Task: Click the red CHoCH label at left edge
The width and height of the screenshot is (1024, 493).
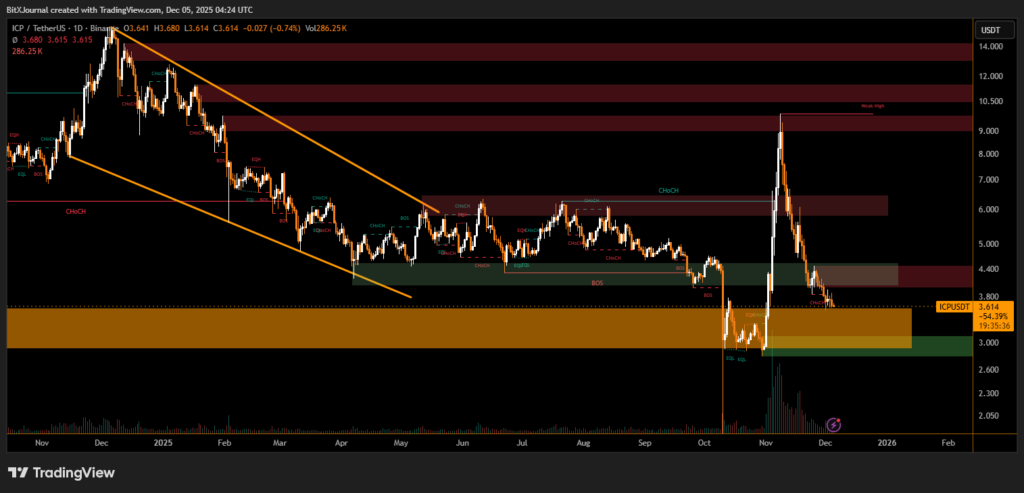Action: (75, 212)
